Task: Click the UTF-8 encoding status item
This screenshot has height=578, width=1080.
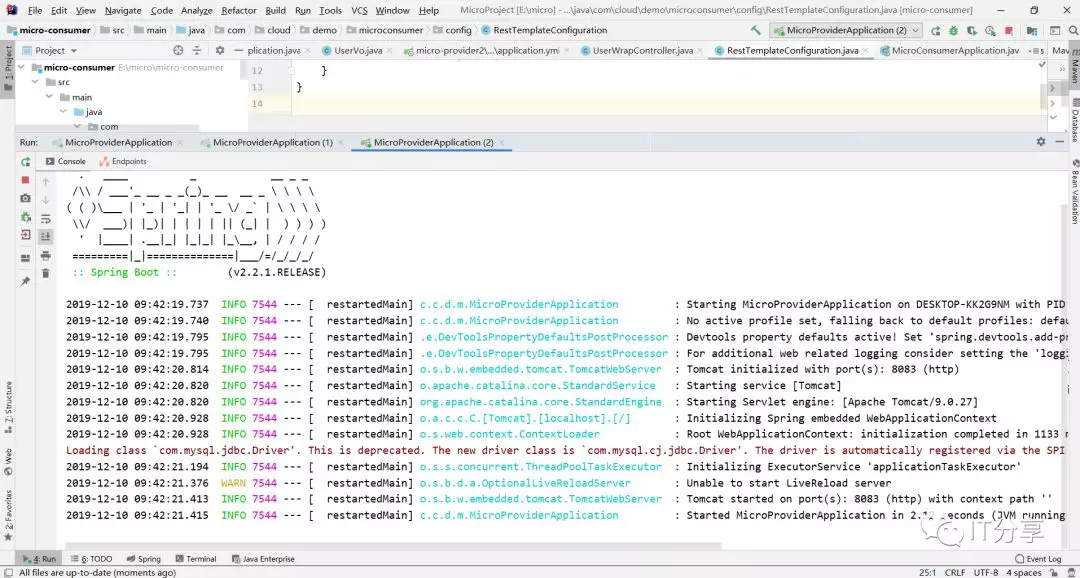Action: coord(986,572)
